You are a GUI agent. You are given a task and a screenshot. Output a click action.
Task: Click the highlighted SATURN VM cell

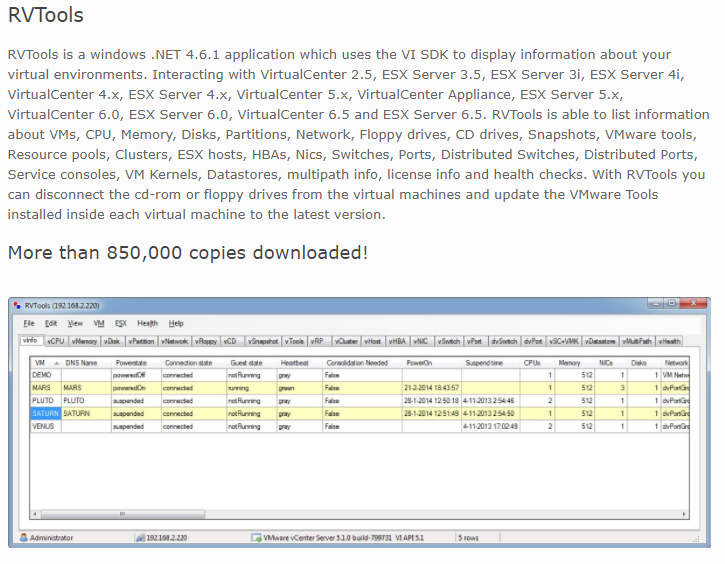point(46,414)
